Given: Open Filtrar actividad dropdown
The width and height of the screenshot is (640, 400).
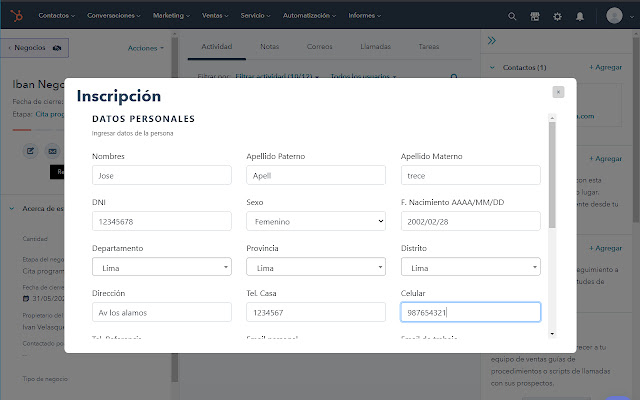Looking at the screenshot, I should tap(277, 76).
